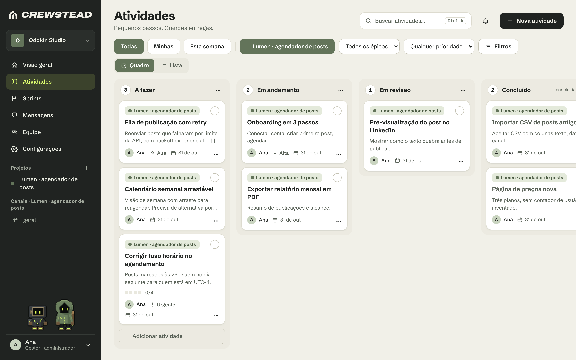Click the Equipe people icon
Screen dimensions: 576x360
14,132
